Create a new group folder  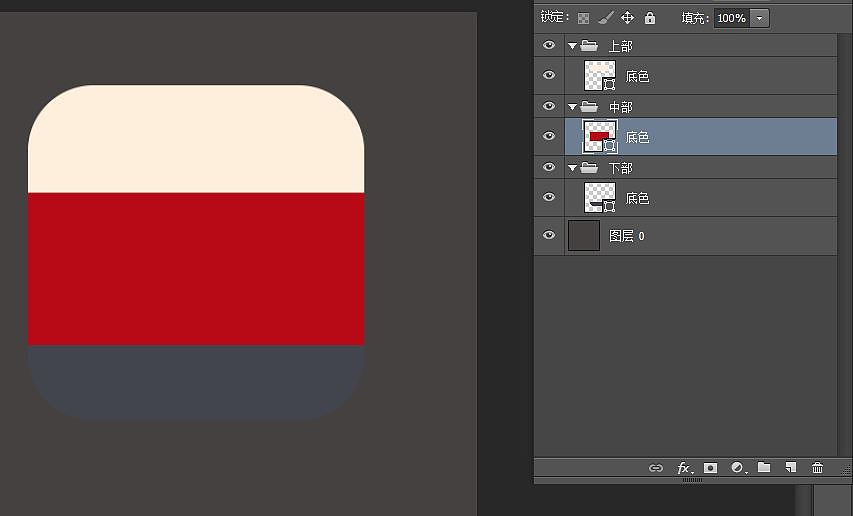point(764,467)
